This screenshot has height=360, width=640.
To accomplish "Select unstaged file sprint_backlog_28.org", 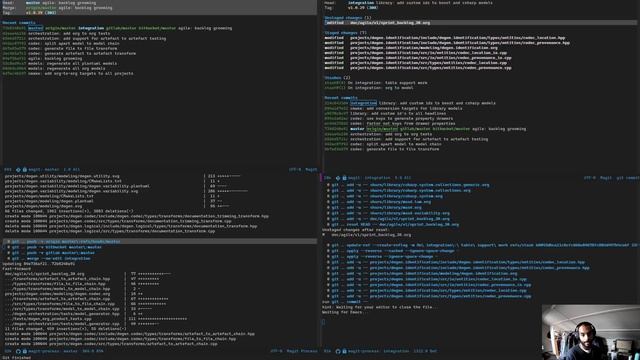I will [377, 23].
